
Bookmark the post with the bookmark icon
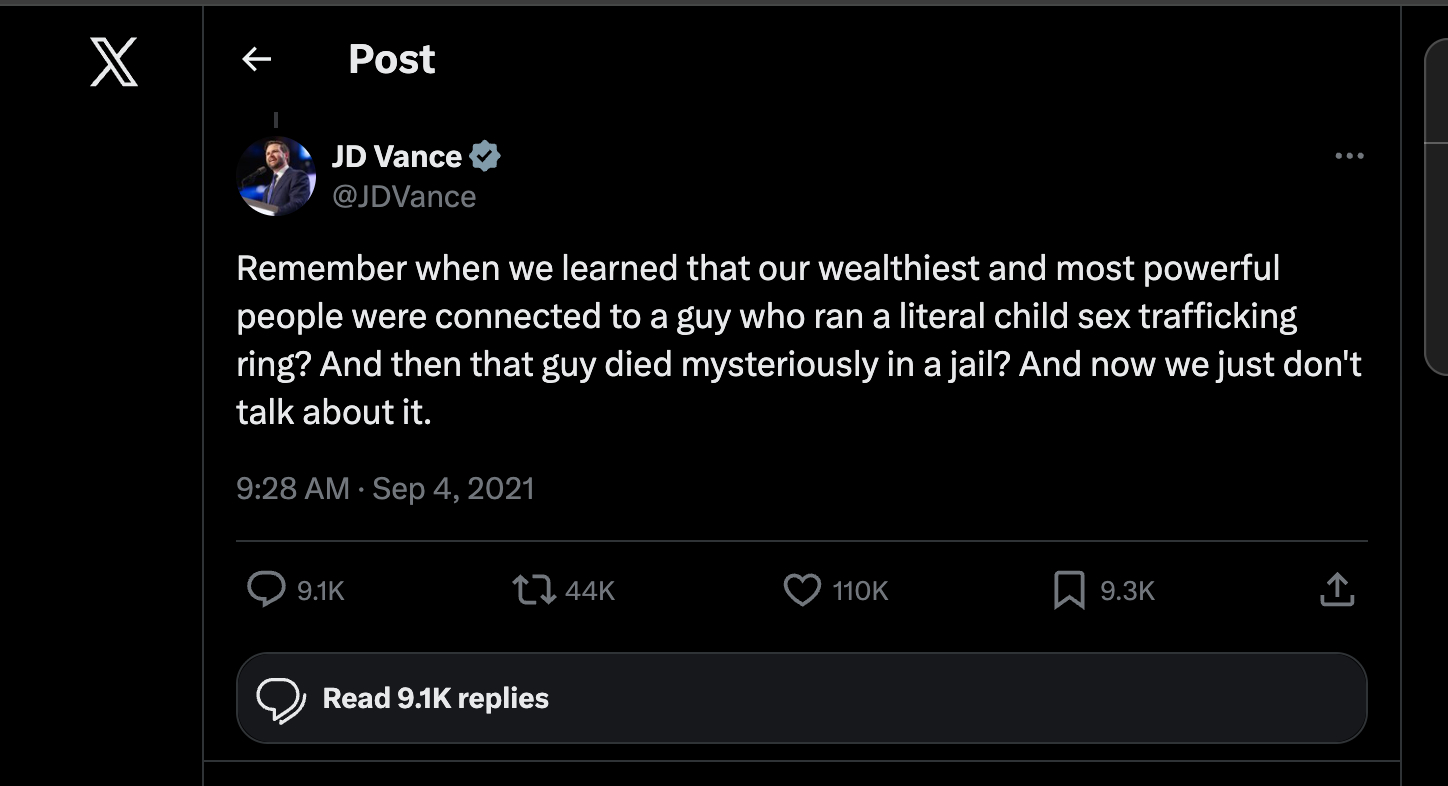click(x=1069, y=590)
